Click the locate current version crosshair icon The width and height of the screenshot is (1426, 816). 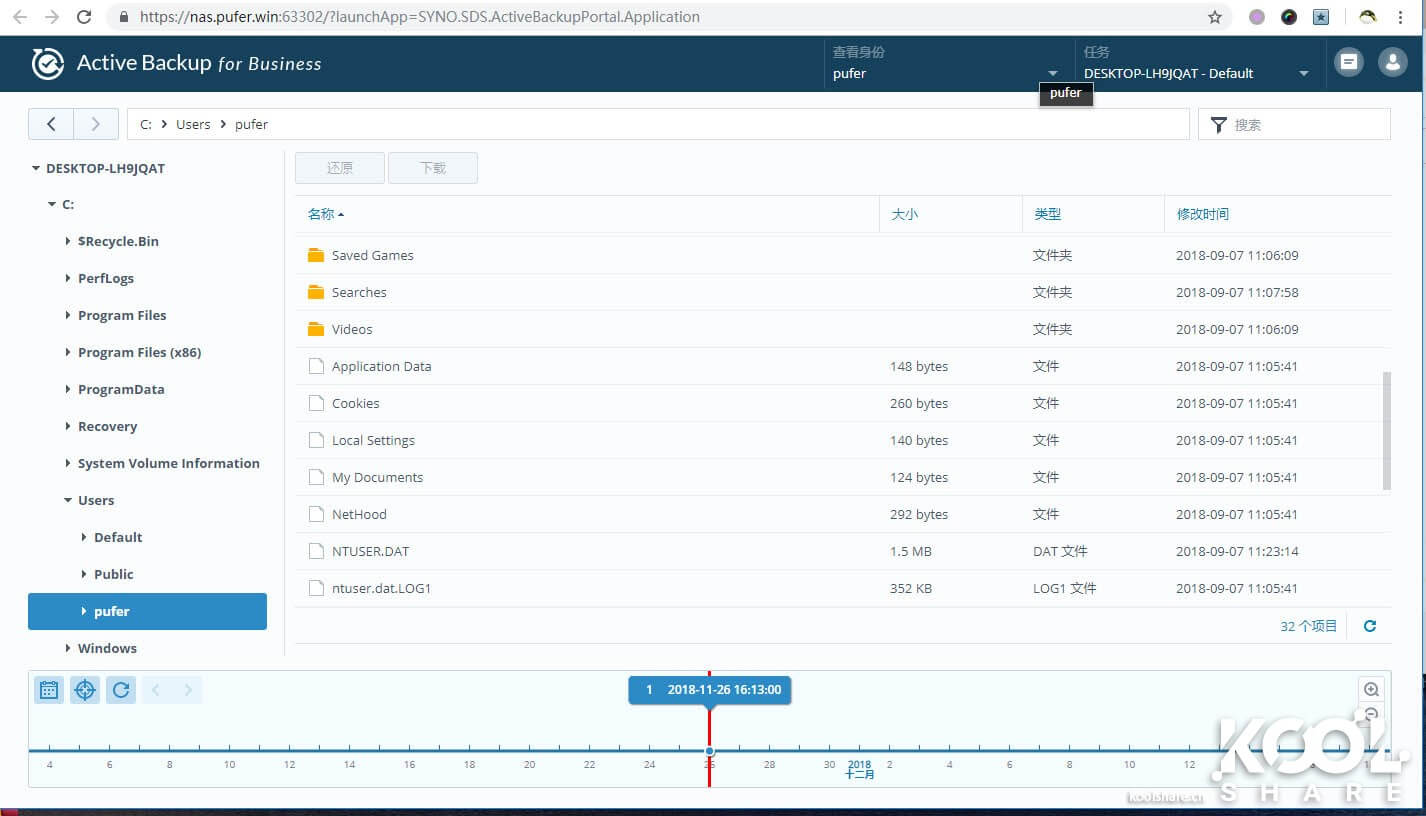coord(85,690)
